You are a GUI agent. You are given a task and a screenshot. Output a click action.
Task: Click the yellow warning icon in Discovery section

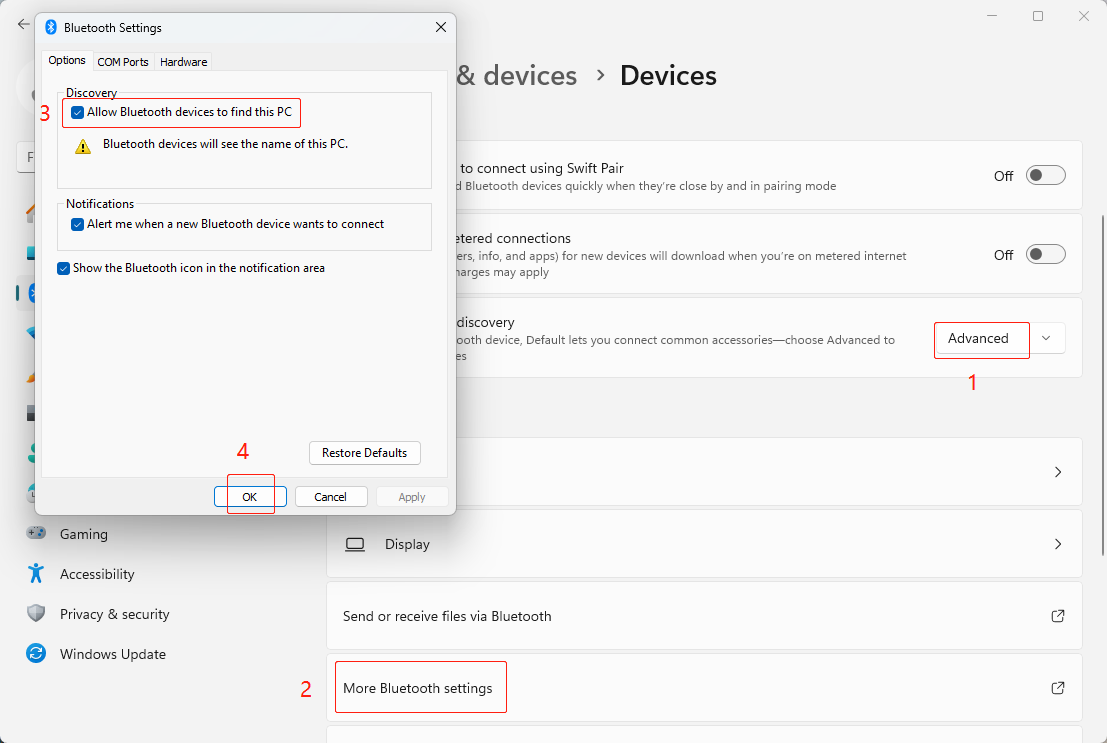point(83,146)
